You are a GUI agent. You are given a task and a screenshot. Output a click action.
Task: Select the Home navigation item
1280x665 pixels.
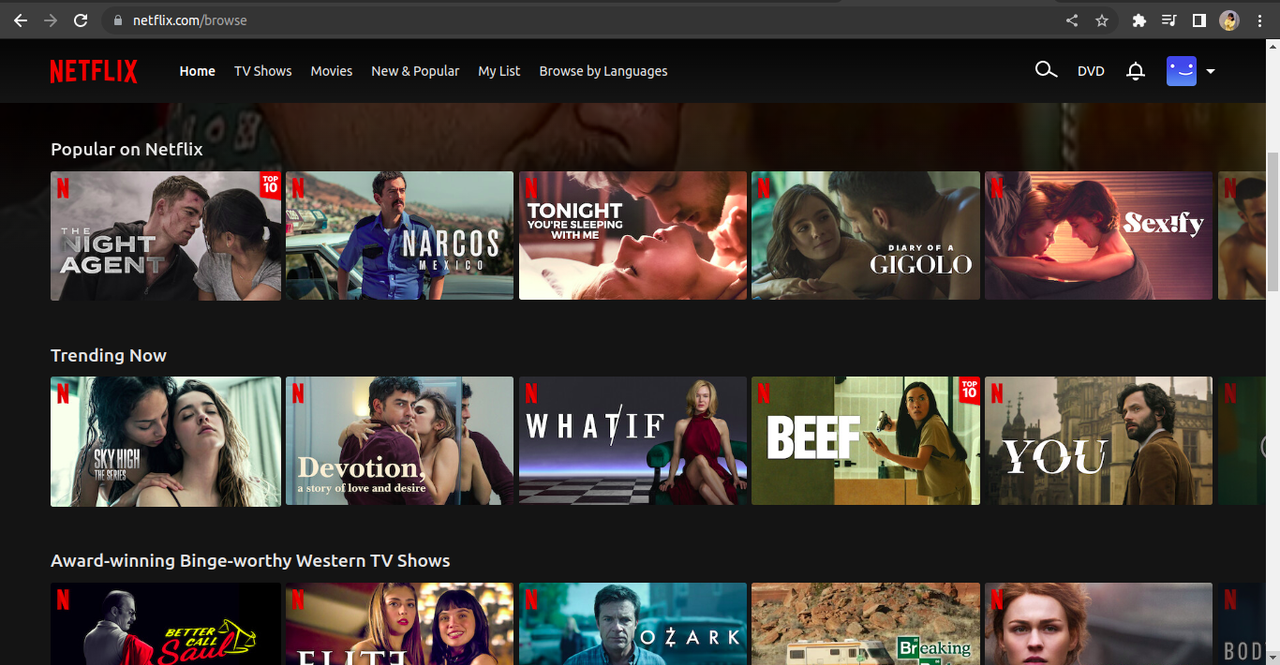(x=197, y=71)
